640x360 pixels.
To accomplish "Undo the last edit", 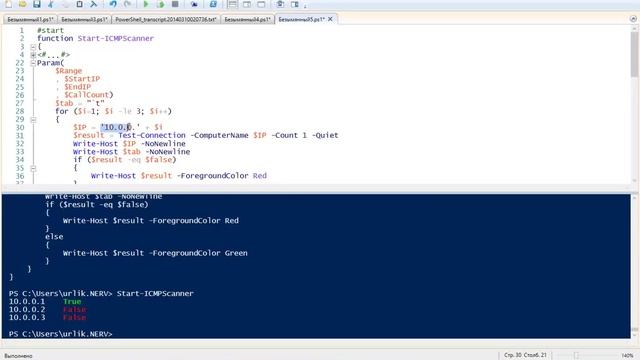I will (113, 4).
